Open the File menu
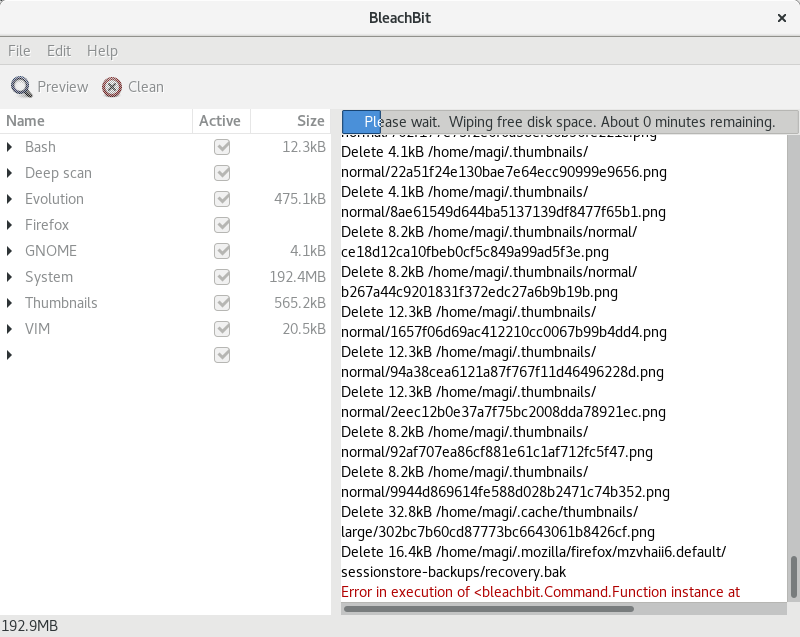The width and height of the screenshot is (800, 637). click(x=19, y=51)
